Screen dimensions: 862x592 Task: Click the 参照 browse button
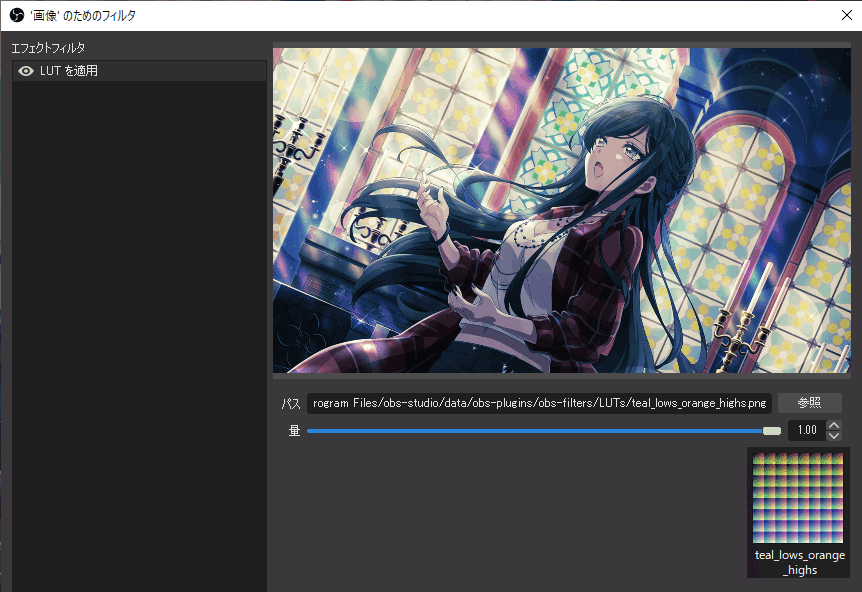pos(809,403)
